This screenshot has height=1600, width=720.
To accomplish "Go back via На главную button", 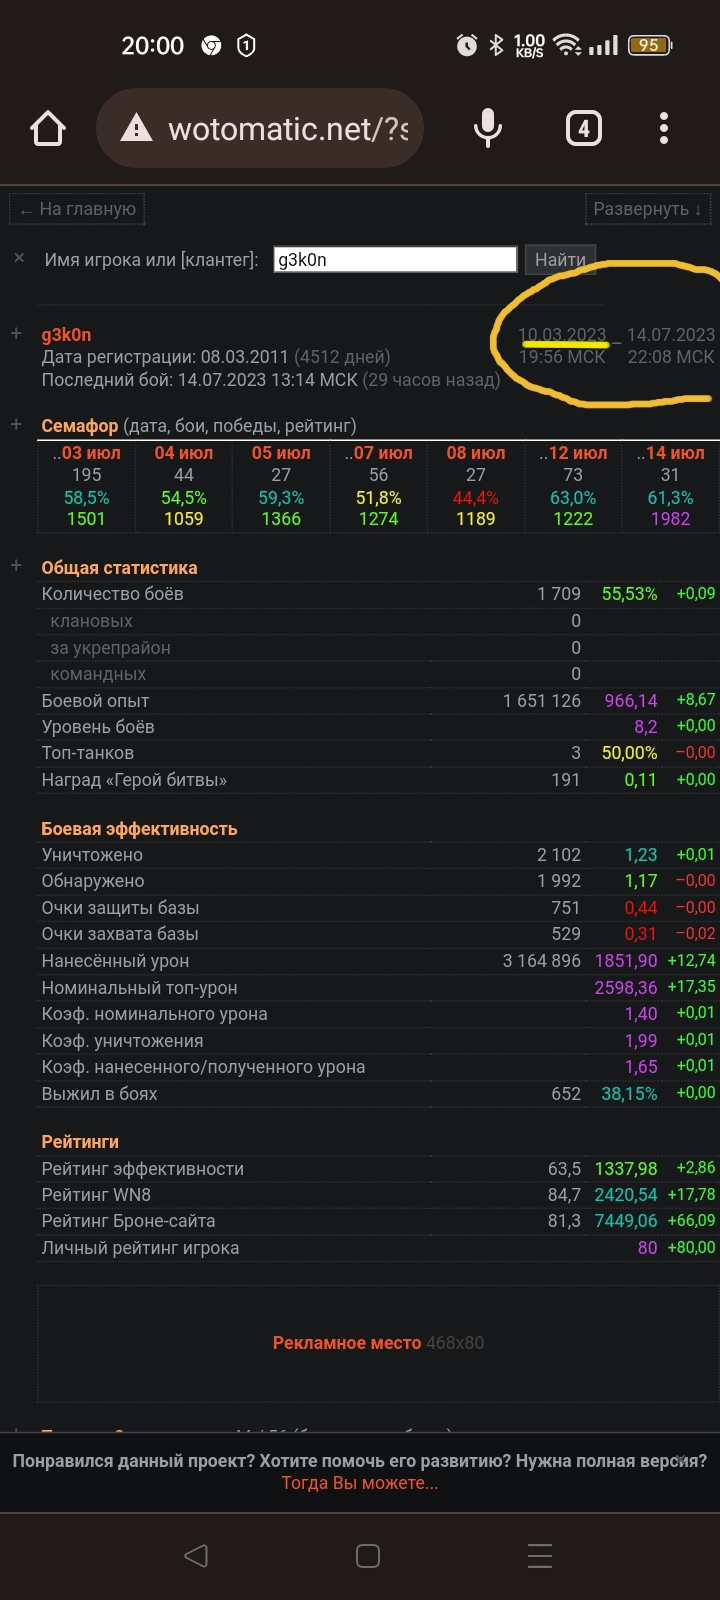I will point(78,209).
